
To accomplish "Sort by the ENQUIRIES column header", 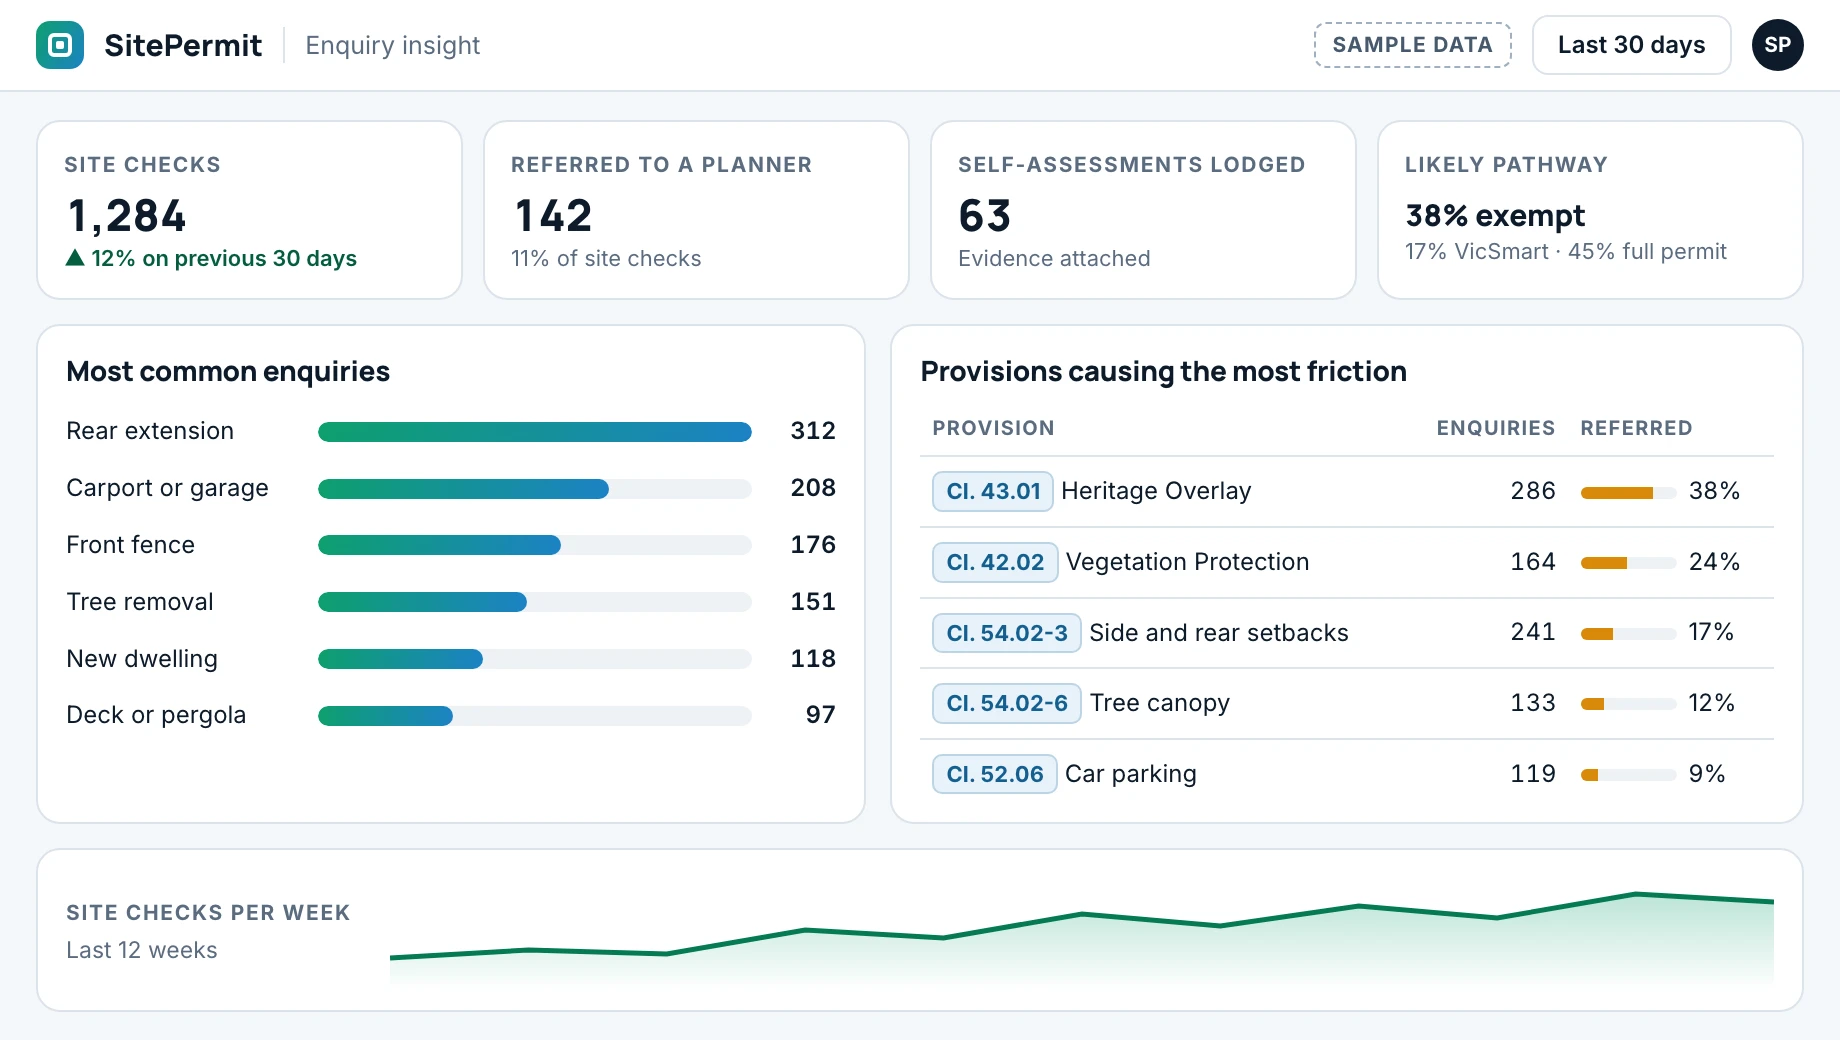I will tap(1495, 428).
